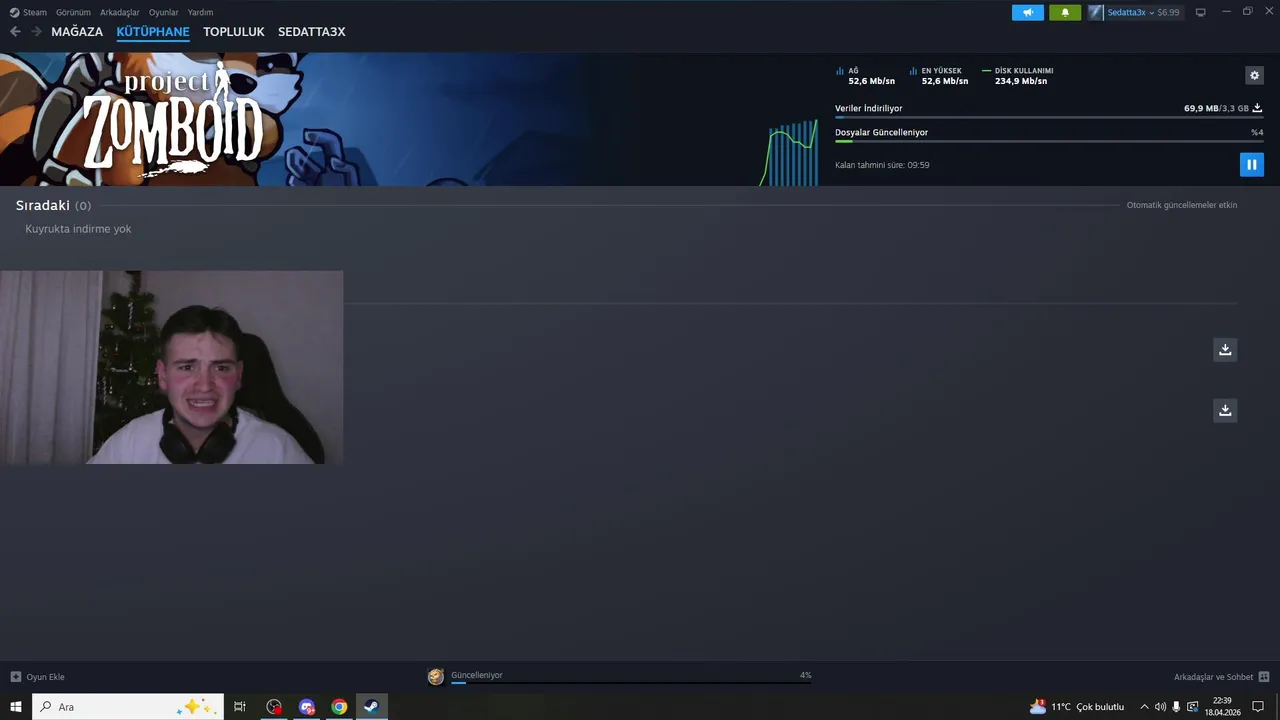Open the clock app with red badge on taskbar

pos(274,707)
